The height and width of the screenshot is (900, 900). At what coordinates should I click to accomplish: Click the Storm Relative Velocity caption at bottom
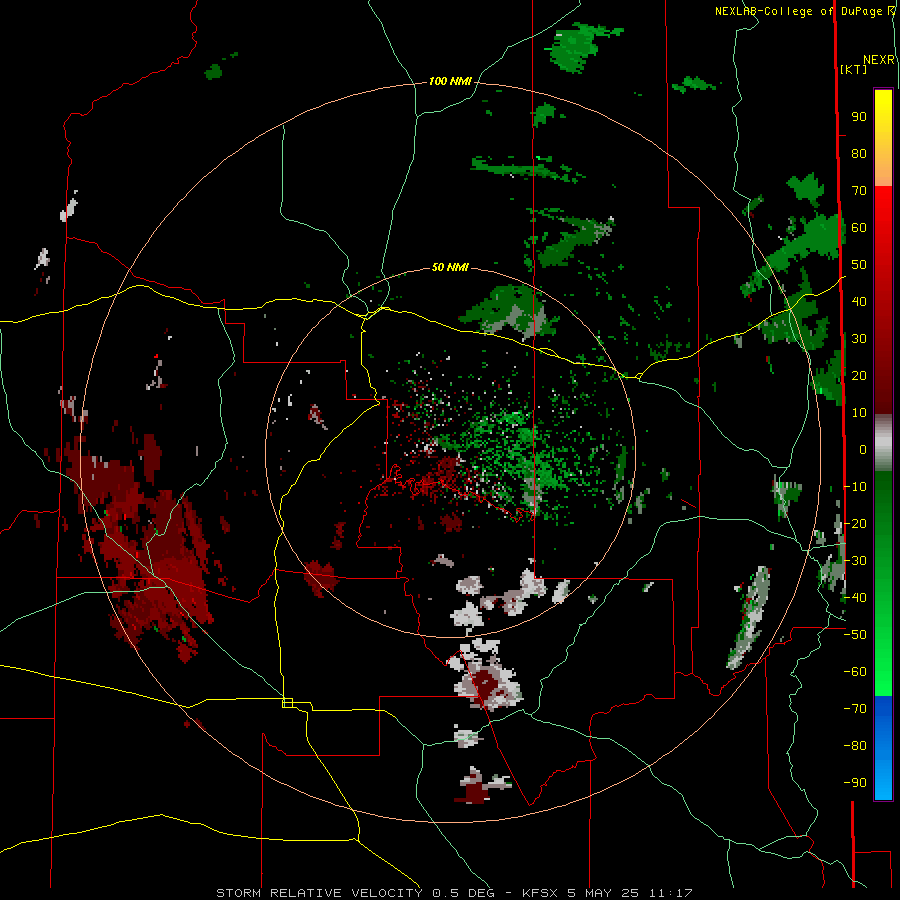point(320,893)
